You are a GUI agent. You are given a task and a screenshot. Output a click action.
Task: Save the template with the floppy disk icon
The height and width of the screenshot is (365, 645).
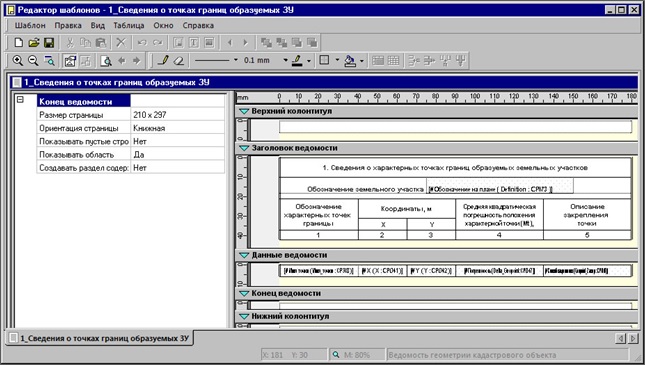point(49,42)
